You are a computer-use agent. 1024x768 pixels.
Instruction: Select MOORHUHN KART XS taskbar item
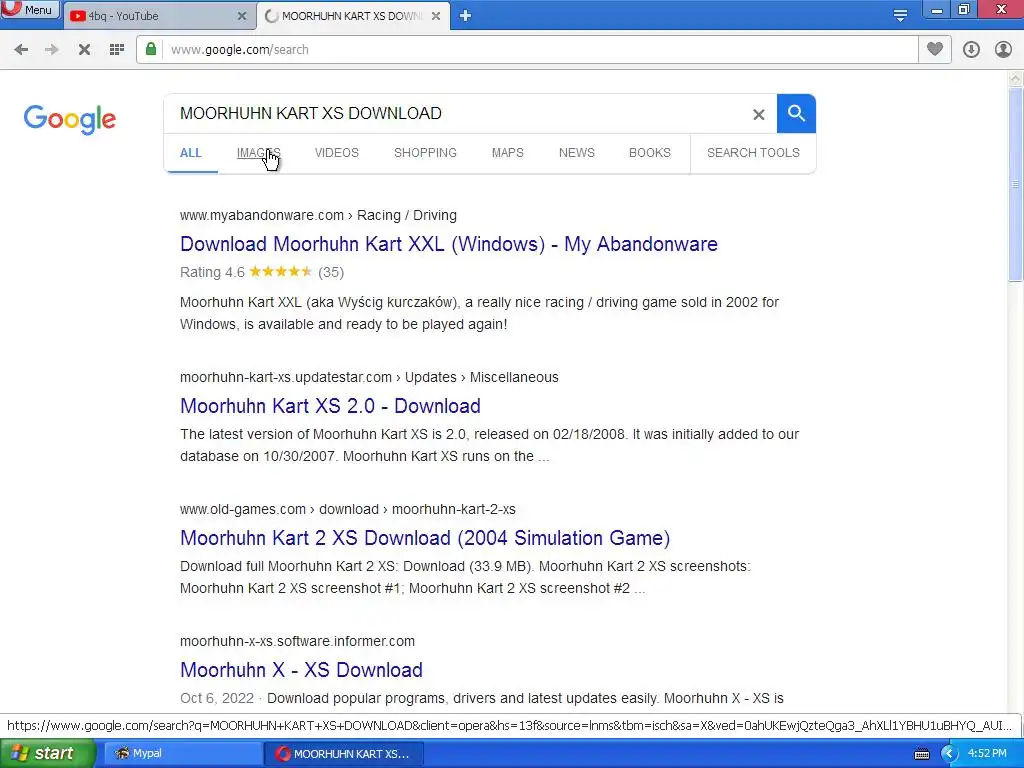[x=344, y=754]
